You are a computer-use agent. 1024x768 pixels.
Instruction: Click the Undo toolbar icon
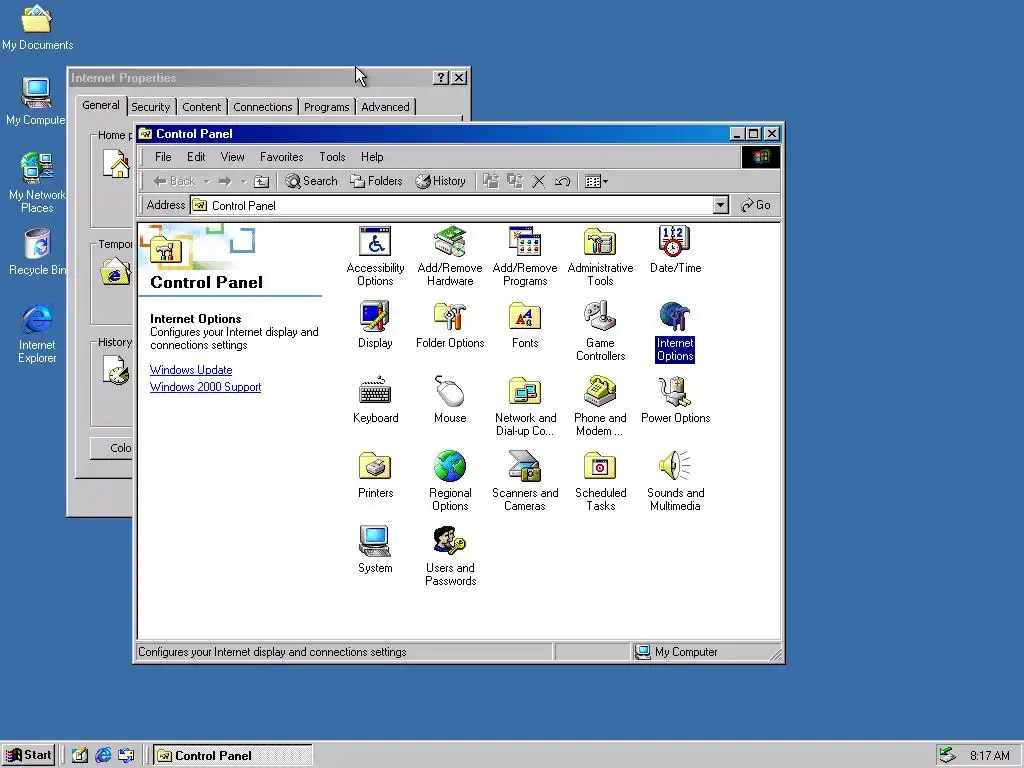pos(562,181)
